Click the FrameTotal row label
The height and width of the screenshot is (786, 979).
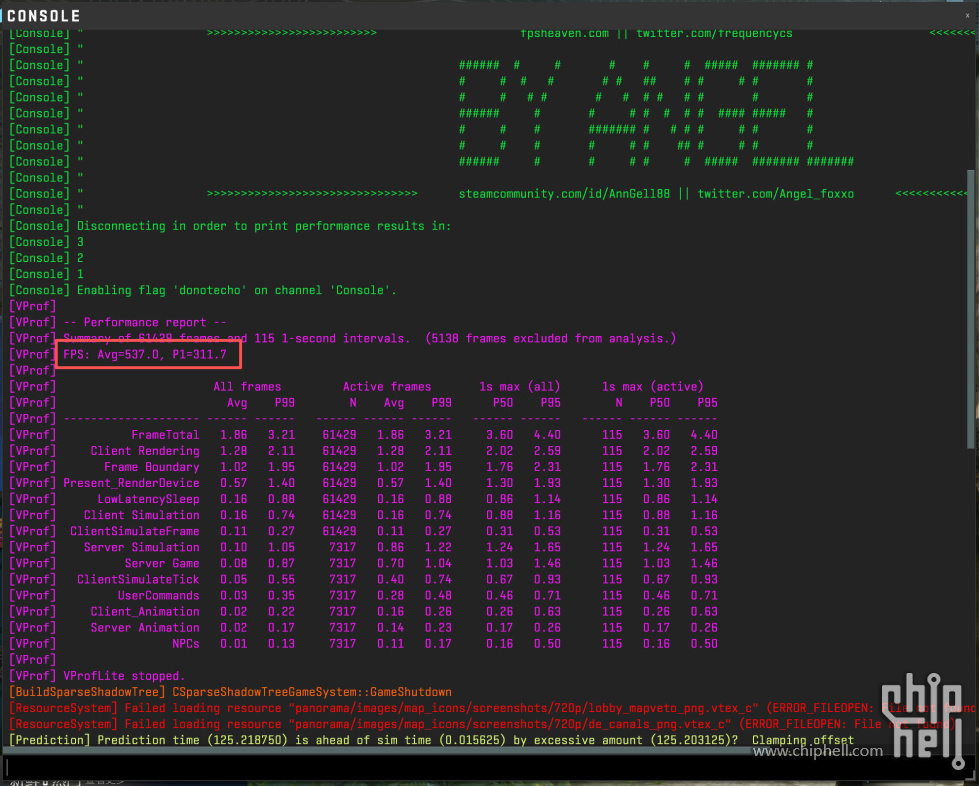pyautogui.click(x=165, y=435)
